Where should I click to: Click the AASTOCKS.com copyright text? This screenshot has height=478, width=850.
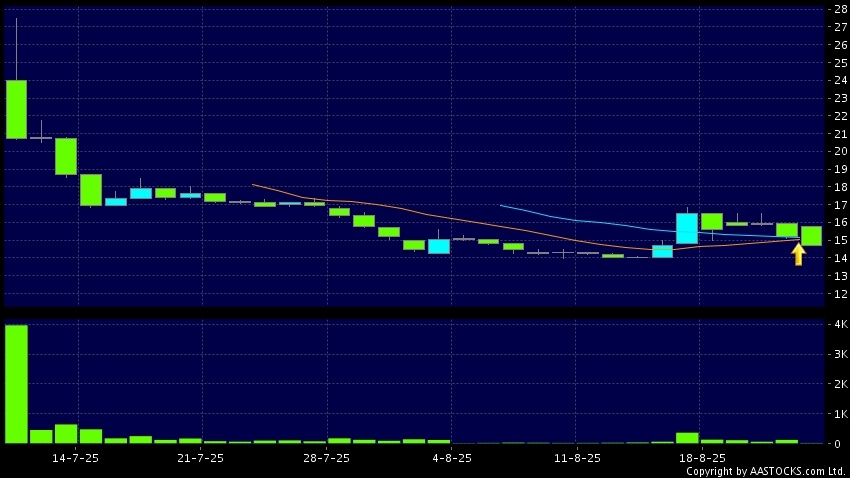[x=766, y=471]
